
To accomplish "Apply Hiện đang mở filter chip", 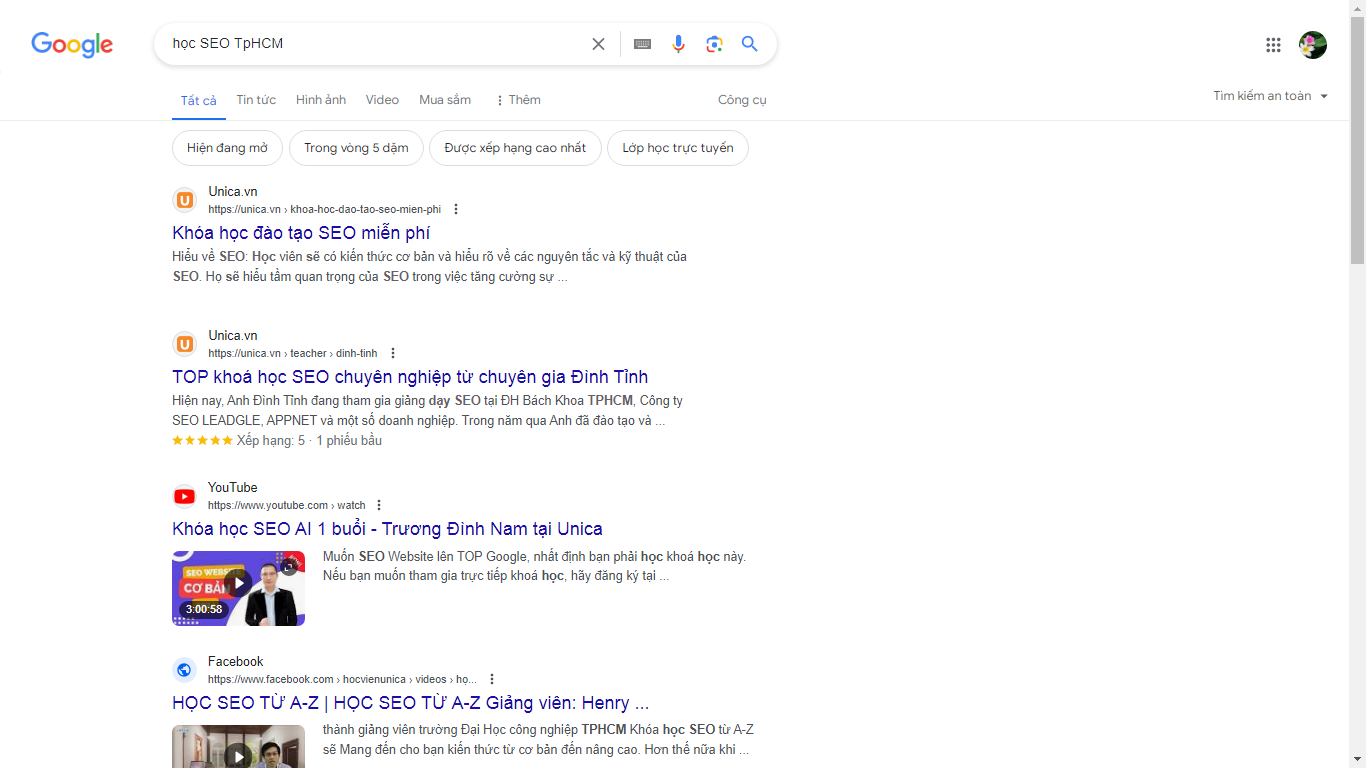I will coord(227,148).
